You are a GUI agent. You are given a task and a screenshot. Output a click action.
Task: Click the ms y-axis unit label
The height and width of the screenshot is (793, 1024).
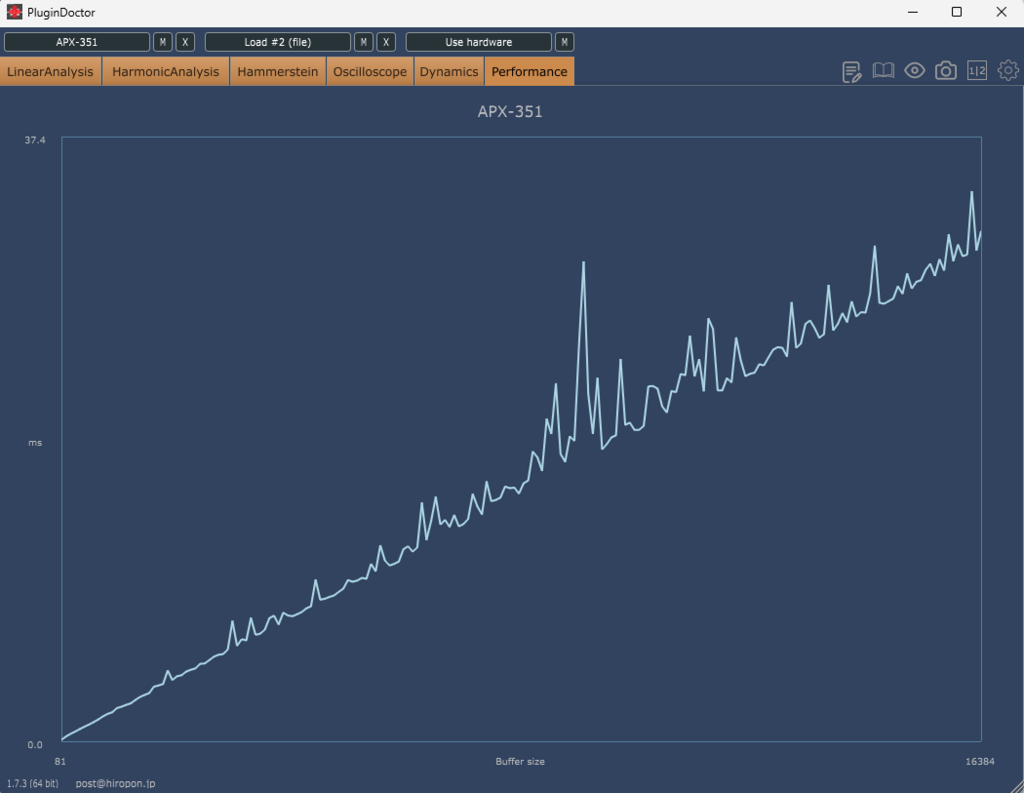pos(35,443)
